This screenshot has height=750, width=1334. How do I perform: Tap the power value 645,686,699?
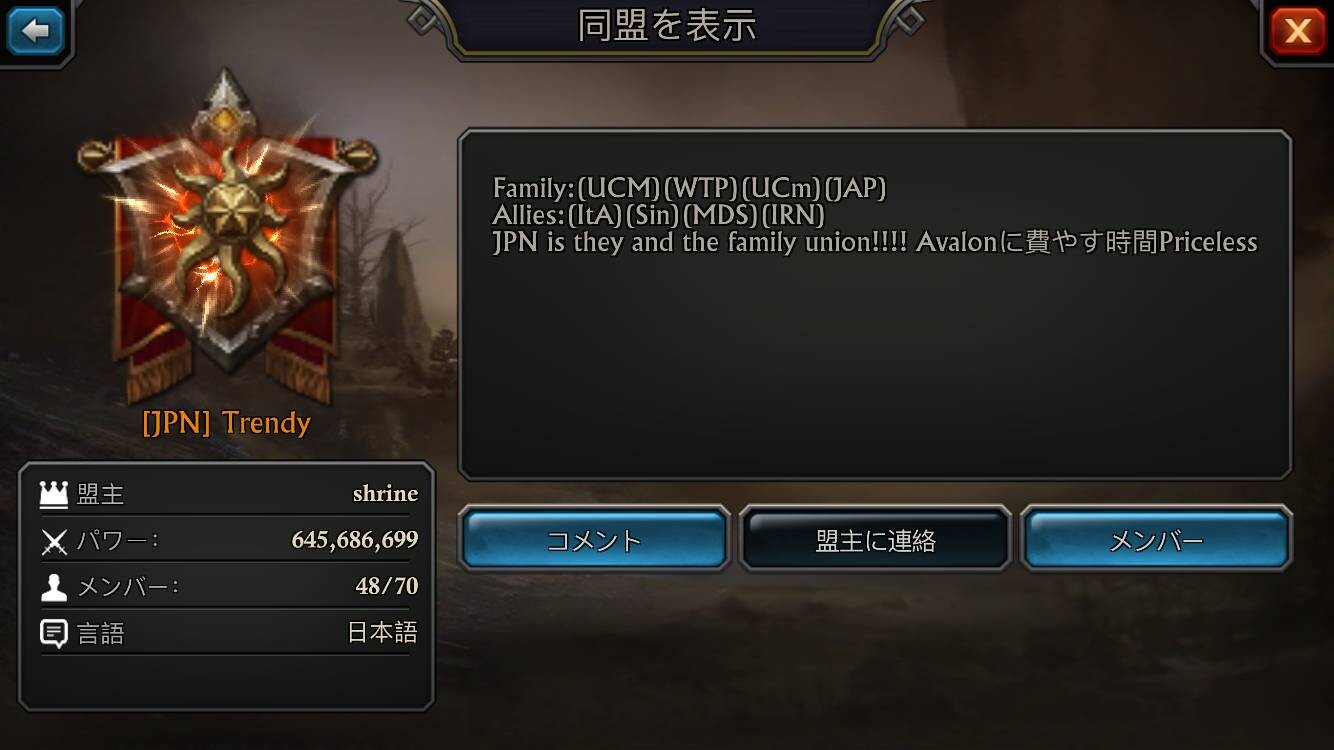[355, 540]
